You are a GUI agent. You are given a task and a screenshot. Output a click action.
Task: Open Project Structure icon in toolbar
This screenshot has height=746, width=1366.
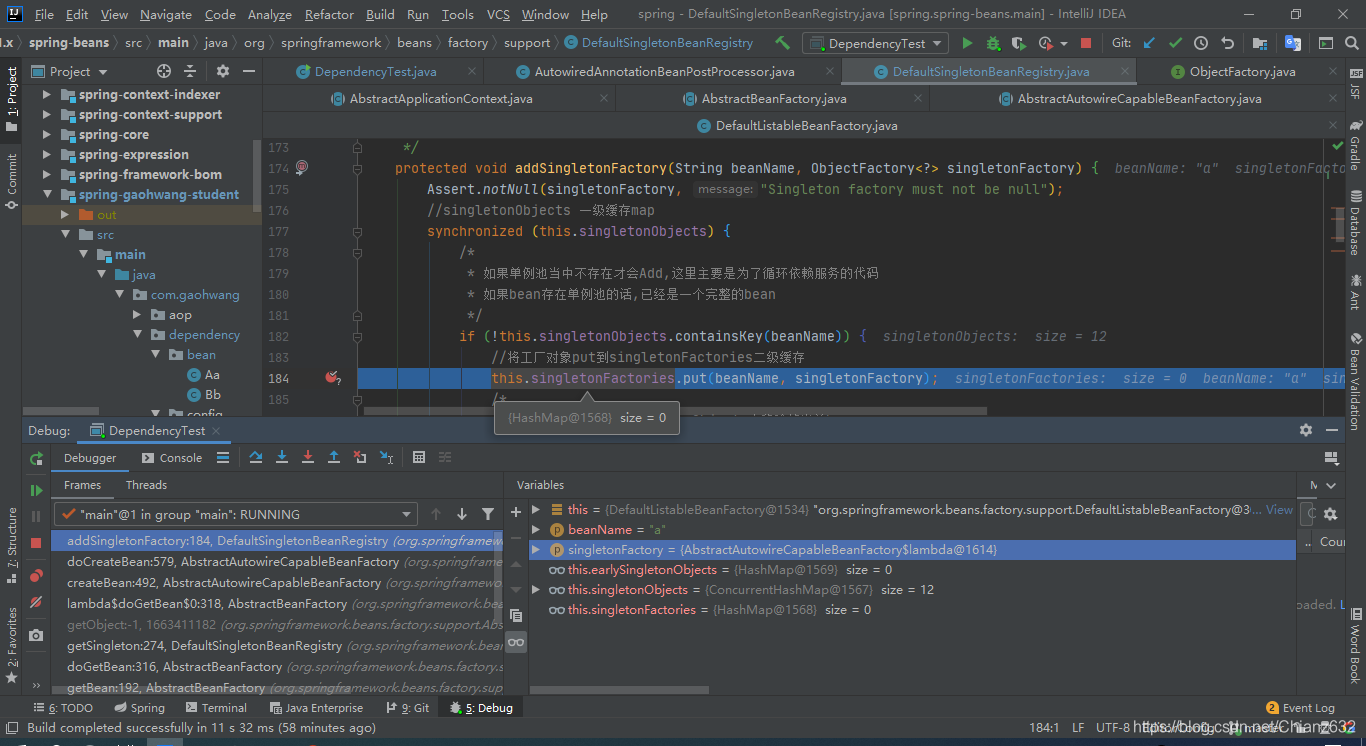tap(1261, 43)
